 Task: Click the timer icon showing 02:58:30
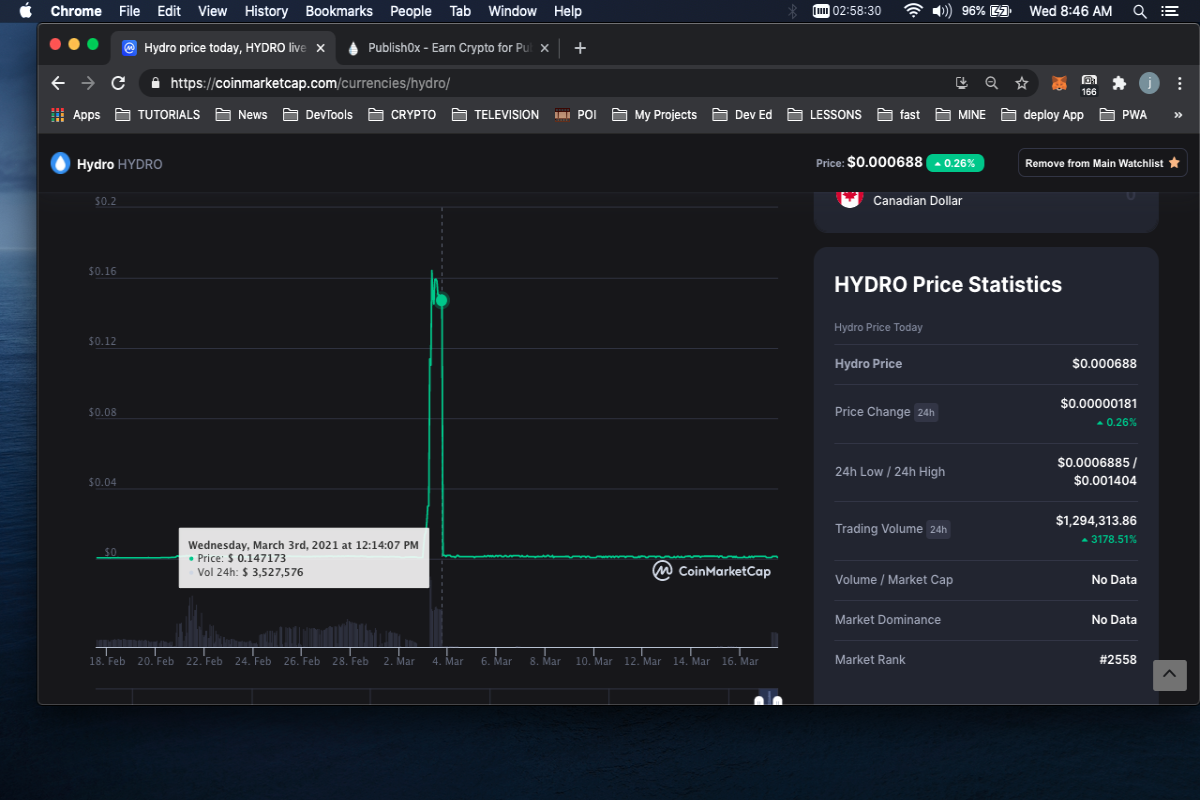click(x=846, y=11)
